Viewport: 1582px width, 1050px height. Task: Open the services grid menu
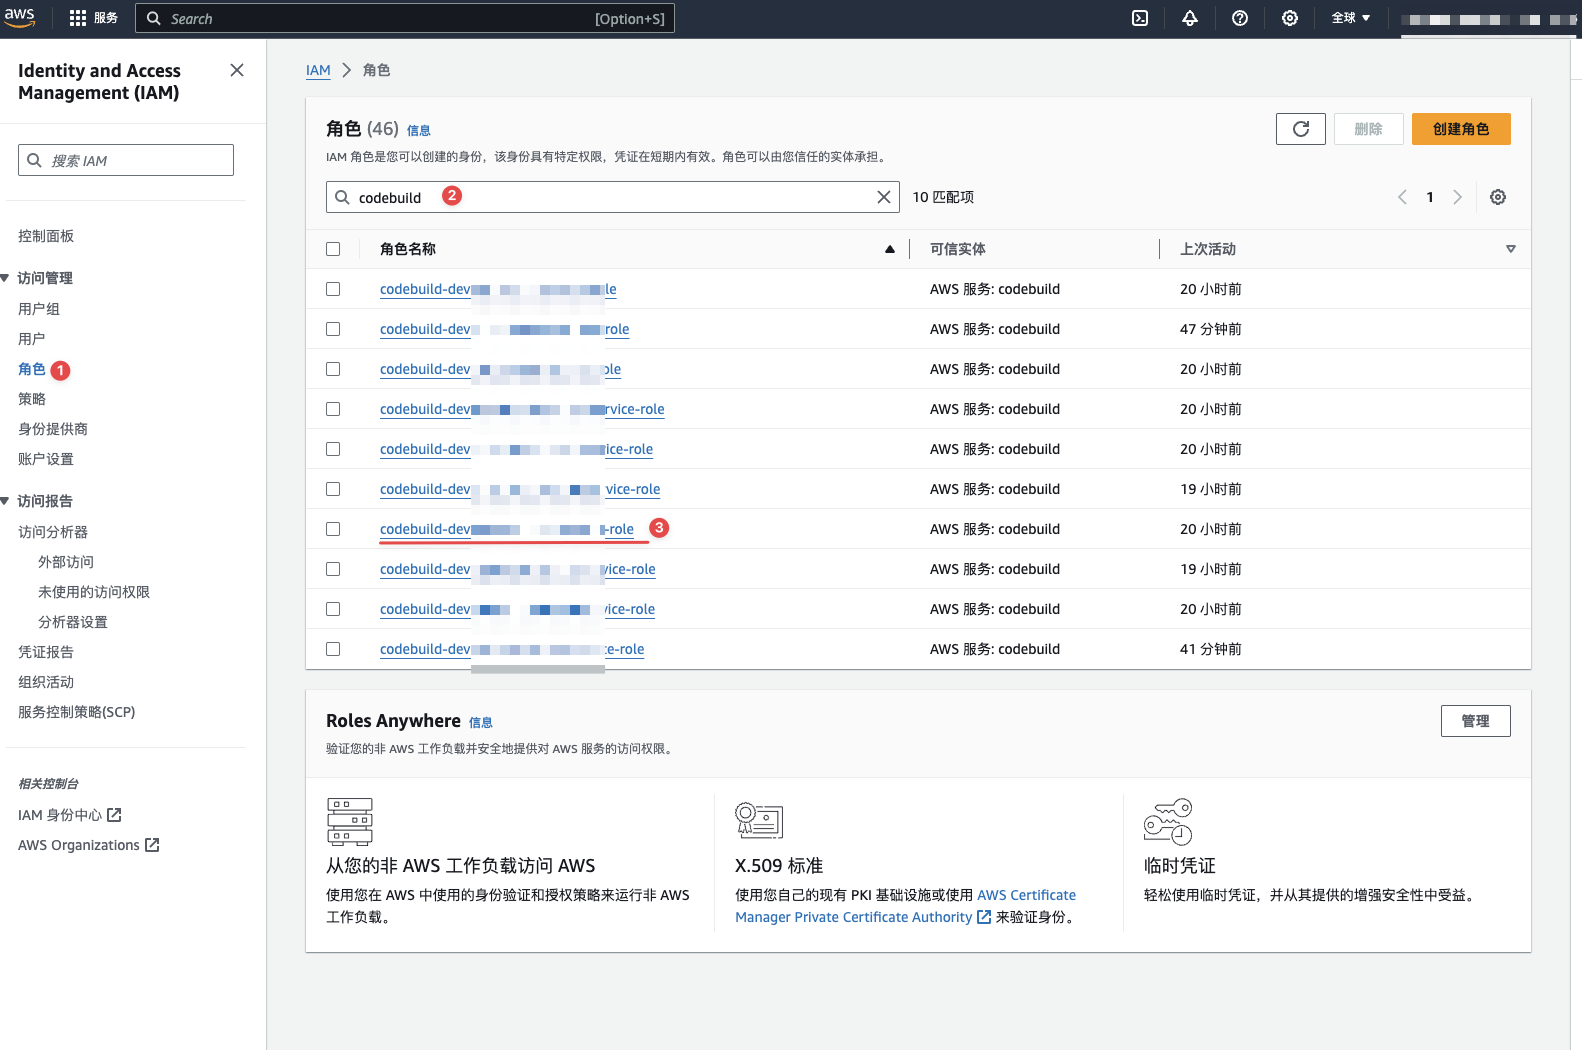[x=93, y=18]
